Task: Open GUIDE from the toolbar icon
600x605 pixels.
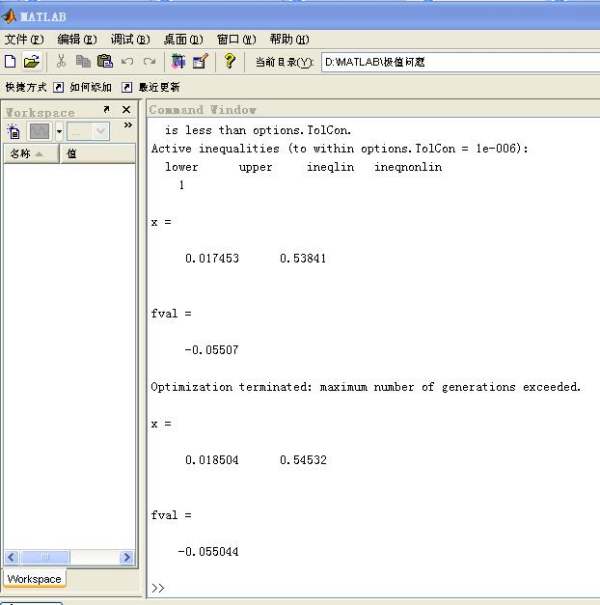Action: tap(200, 62)
